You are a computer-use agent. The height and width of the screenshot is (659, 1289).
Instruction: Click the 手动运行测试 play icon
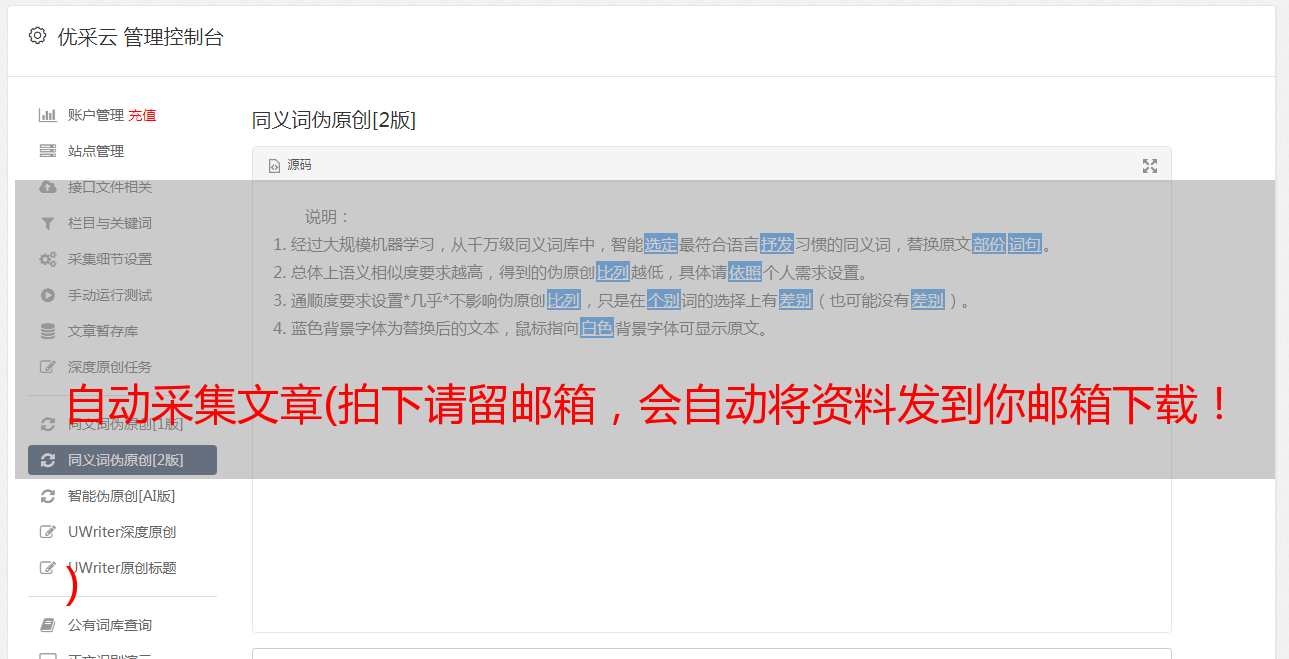(47, 295)
